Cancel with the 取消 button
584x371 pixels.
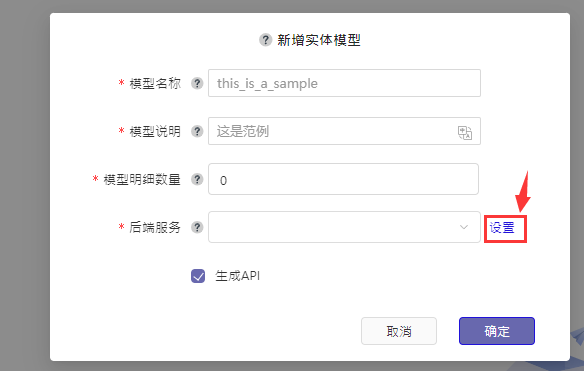pos(399,331)
